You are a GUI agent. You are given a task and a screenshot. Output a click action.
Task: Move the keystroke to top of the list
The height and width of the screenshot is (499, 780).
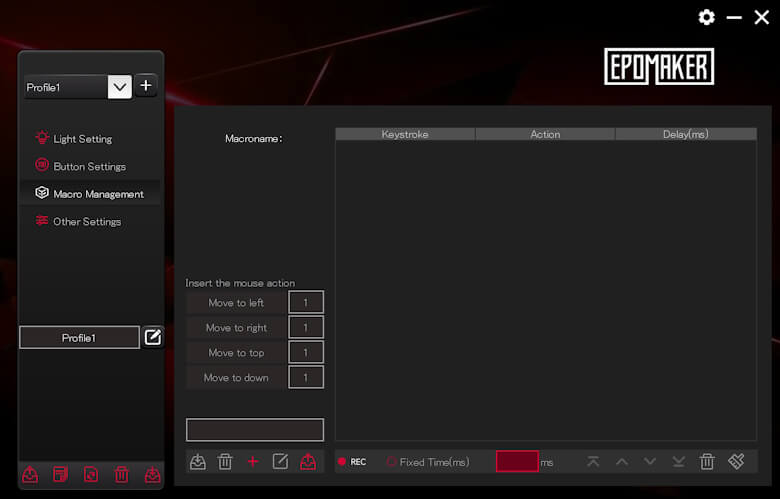tap(593, 461)
